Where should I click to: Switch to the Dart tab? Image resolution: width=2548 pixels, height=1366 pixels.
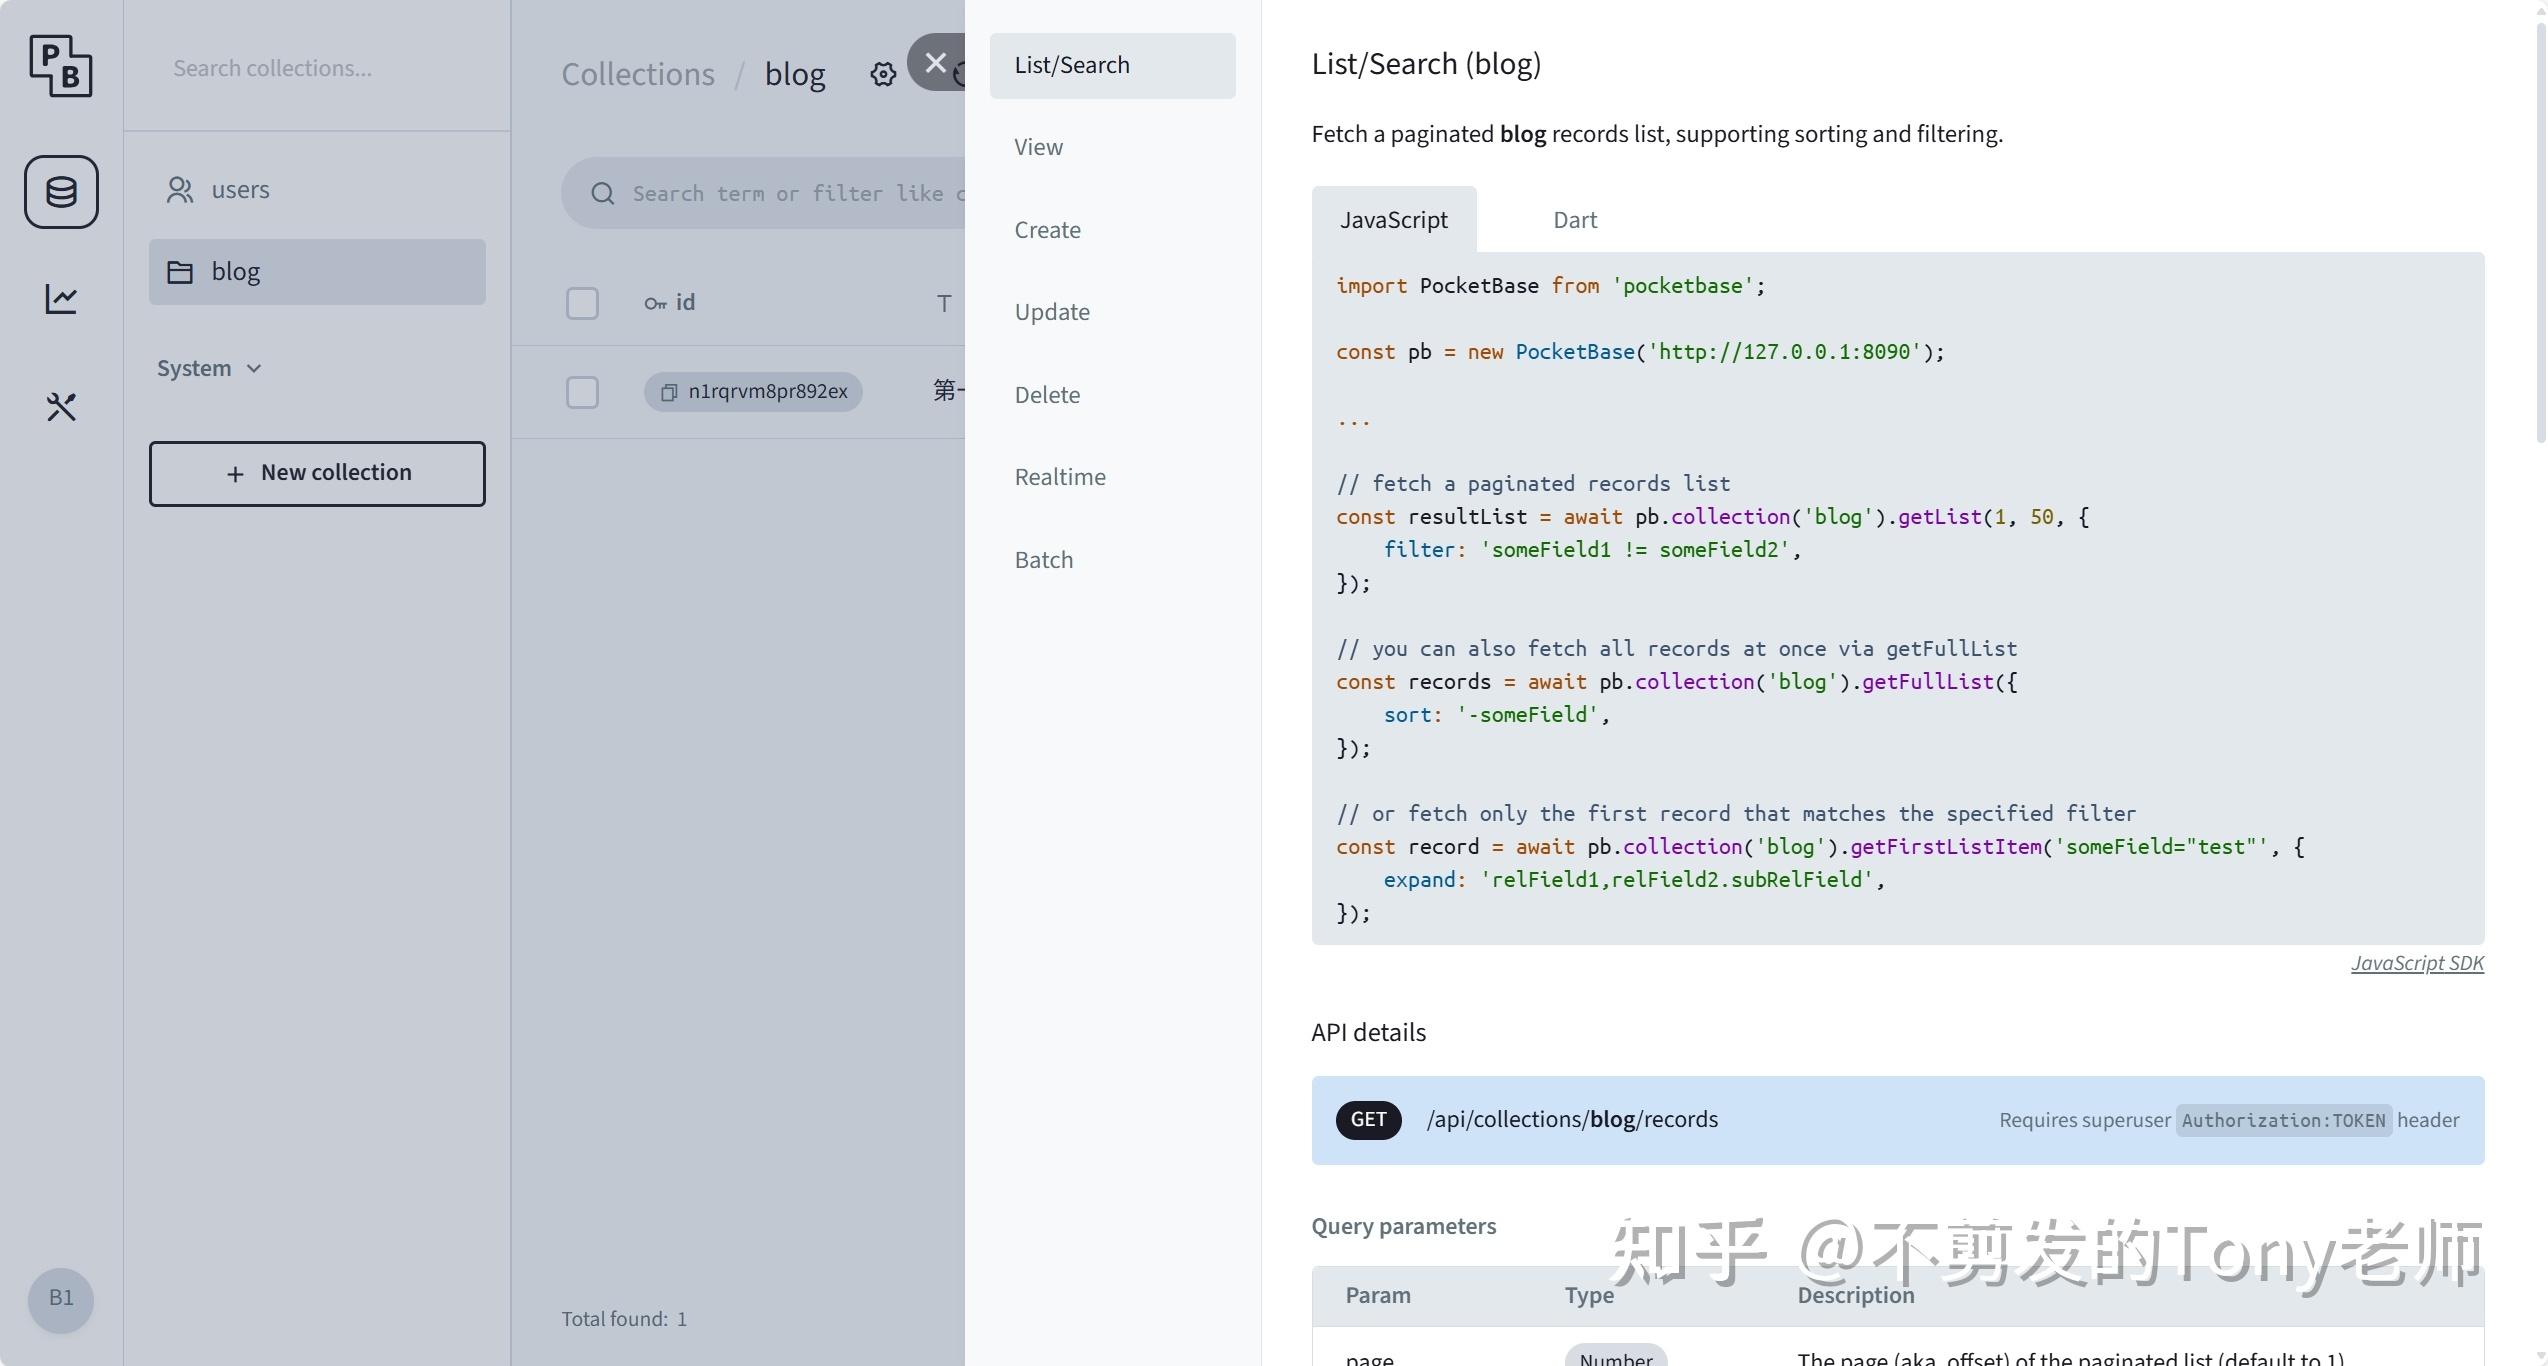(1575, 219)
